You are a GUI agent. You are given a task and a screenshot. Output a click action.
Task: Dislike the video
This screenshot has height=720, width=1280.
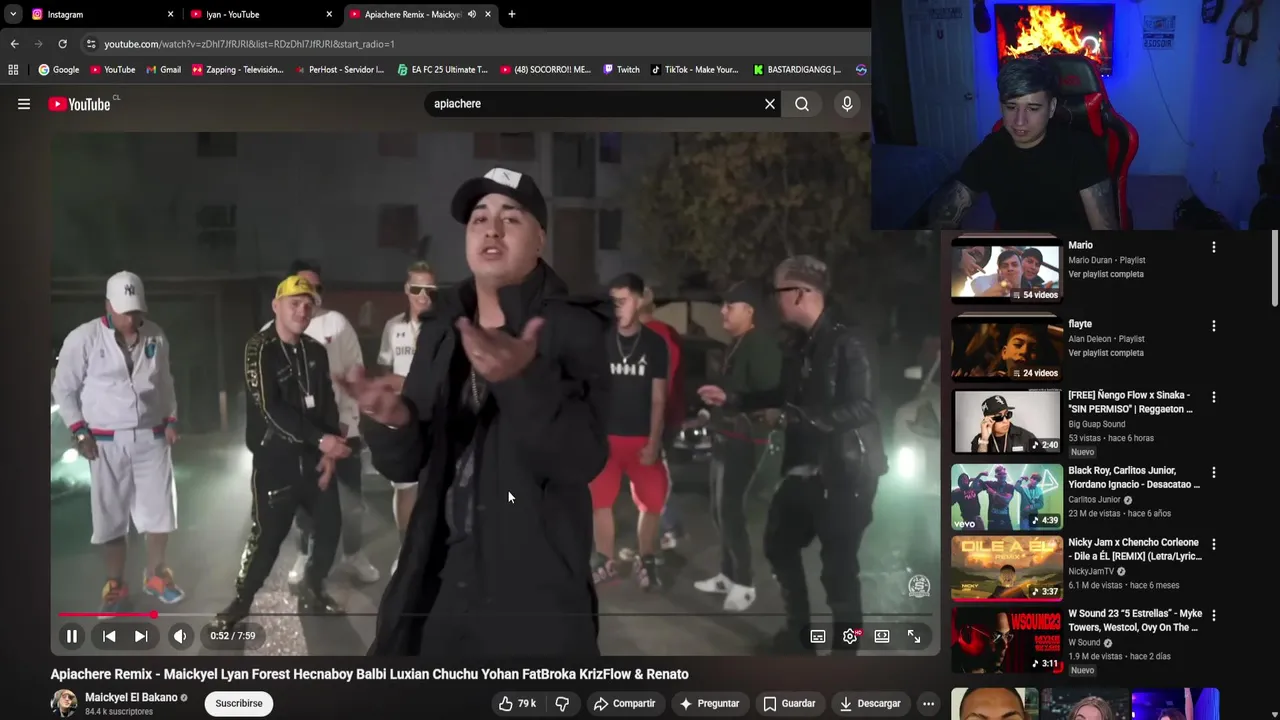click(562, 704)
